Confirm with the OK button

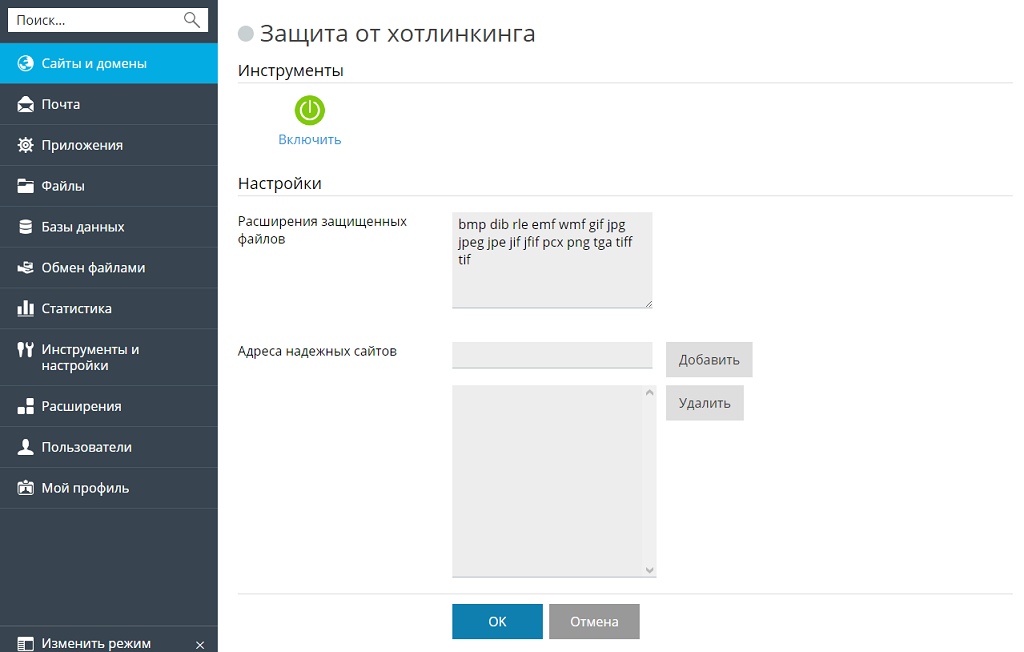497,621
